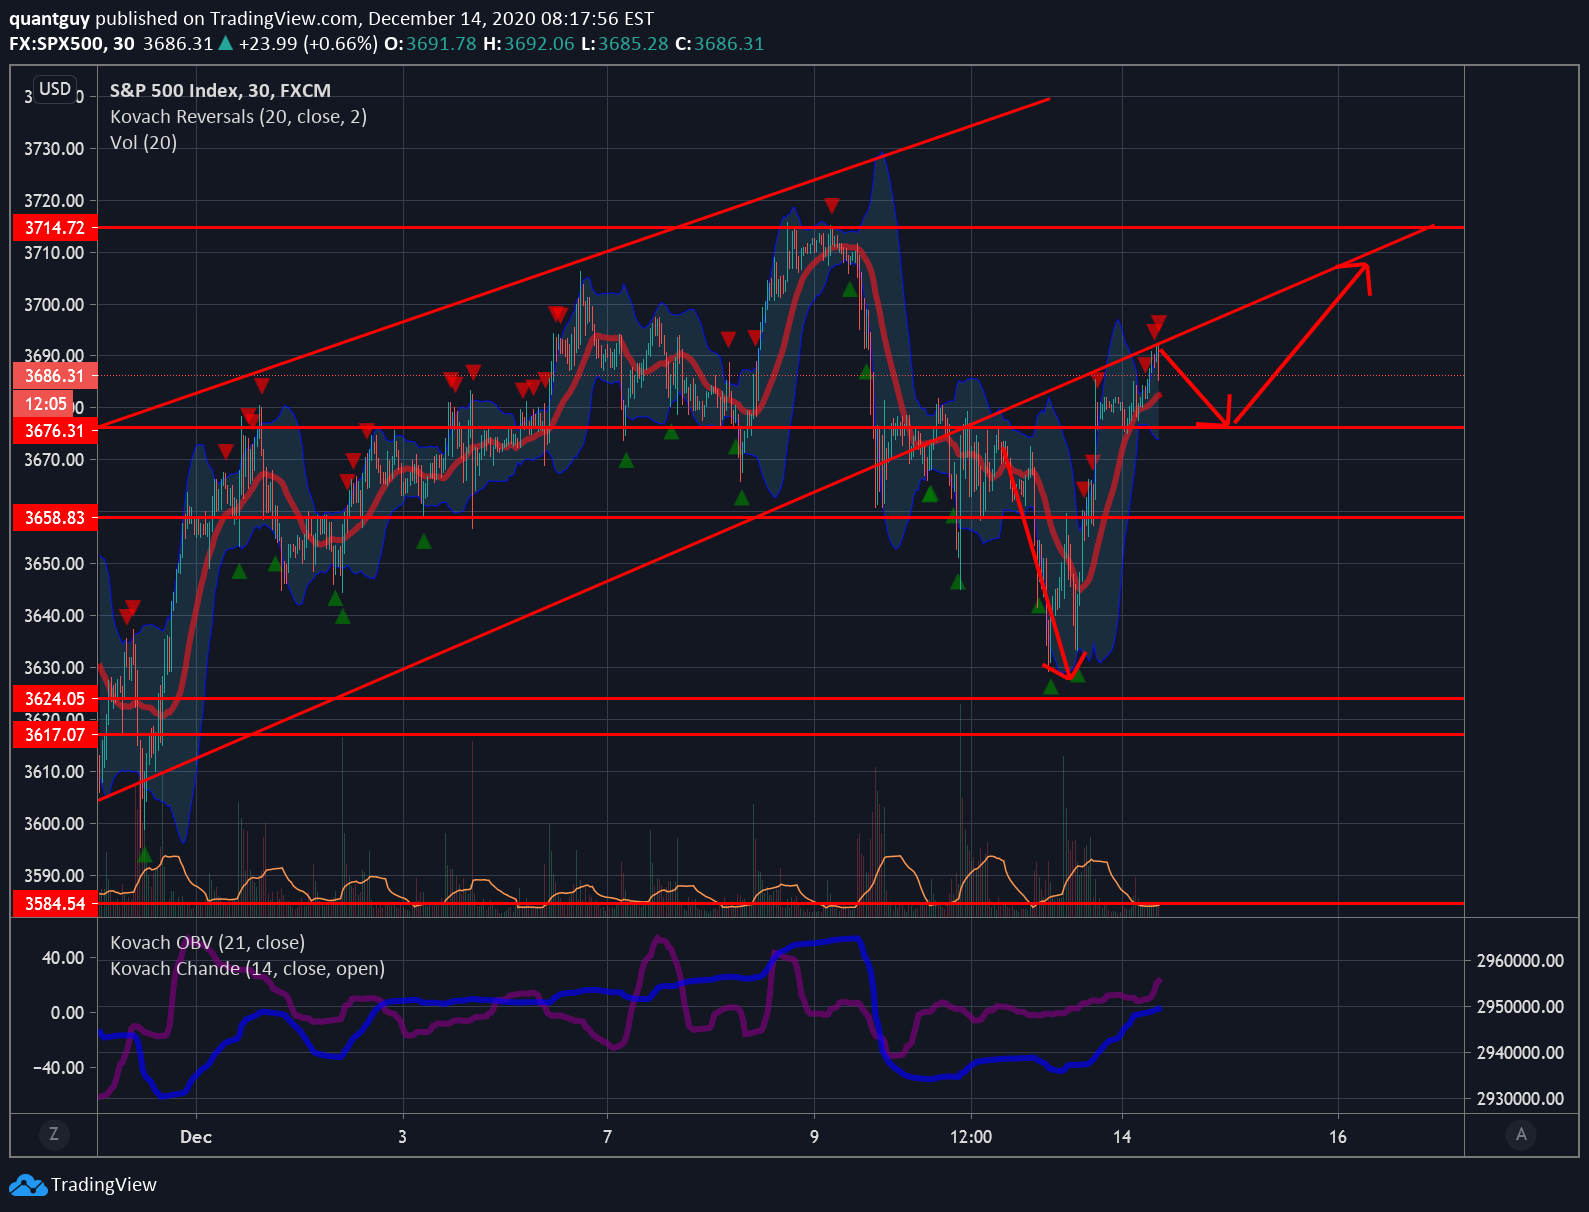Click the 3676.31 price level label
Screen dimensions: 1589x1212
pyautogui.click(x=55, y=431)
